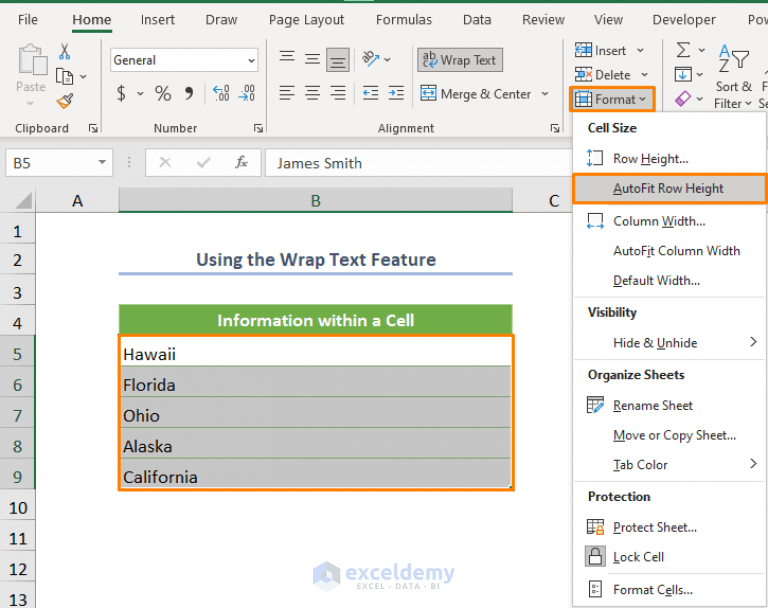Click Increase Decimal icon
This screenshot has height=608, width=768.
tap(221, 93)
